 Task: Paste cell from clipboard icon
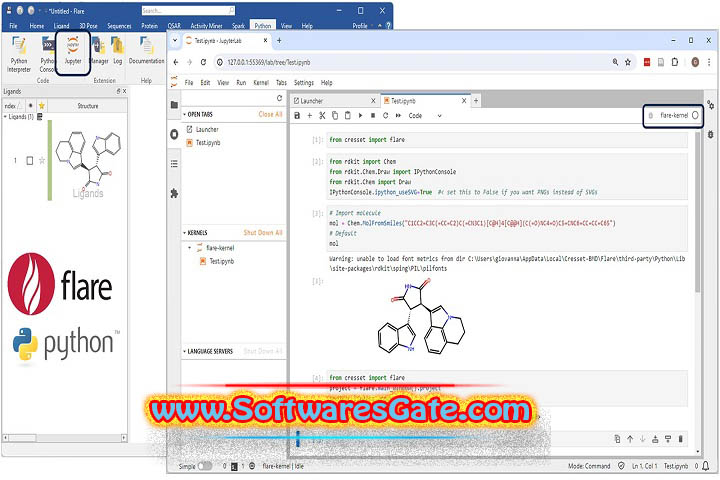click(x=348, y=116)
